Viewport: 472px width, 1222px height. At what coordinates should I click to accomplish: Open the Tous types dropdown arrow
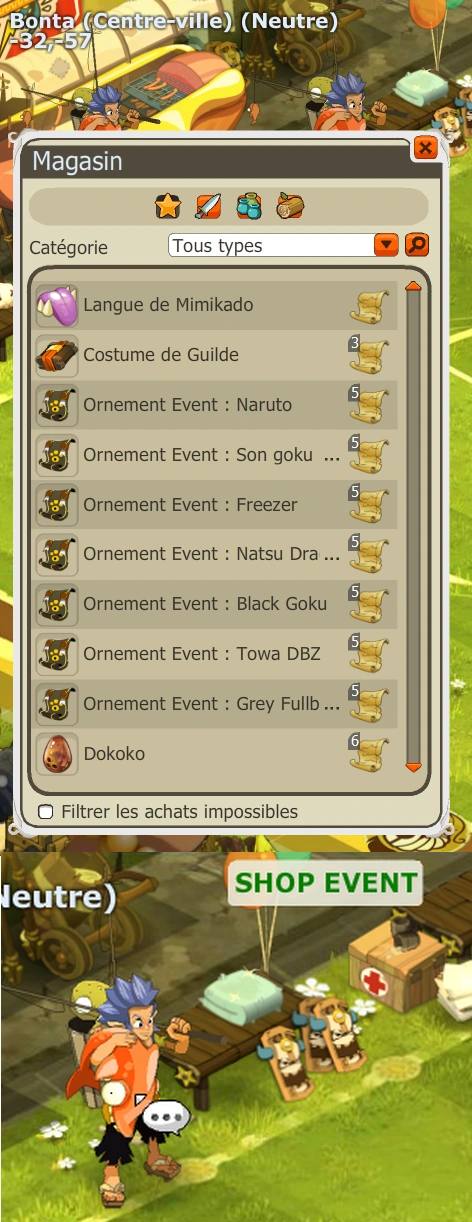[x=387, y=245]
